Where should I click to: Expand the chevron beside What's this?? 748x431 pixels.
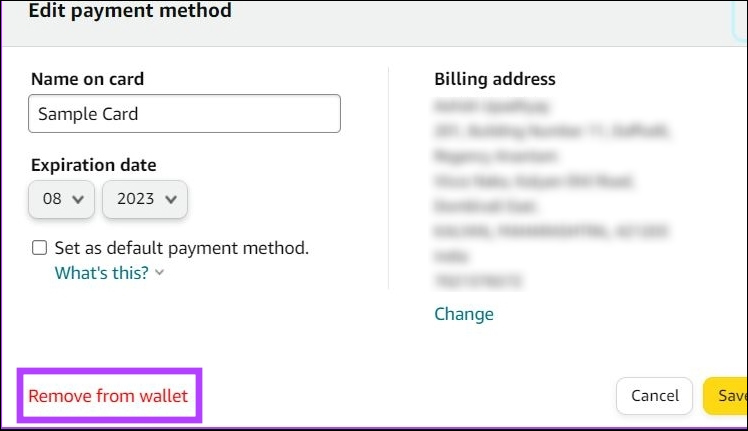coord(159,273)
